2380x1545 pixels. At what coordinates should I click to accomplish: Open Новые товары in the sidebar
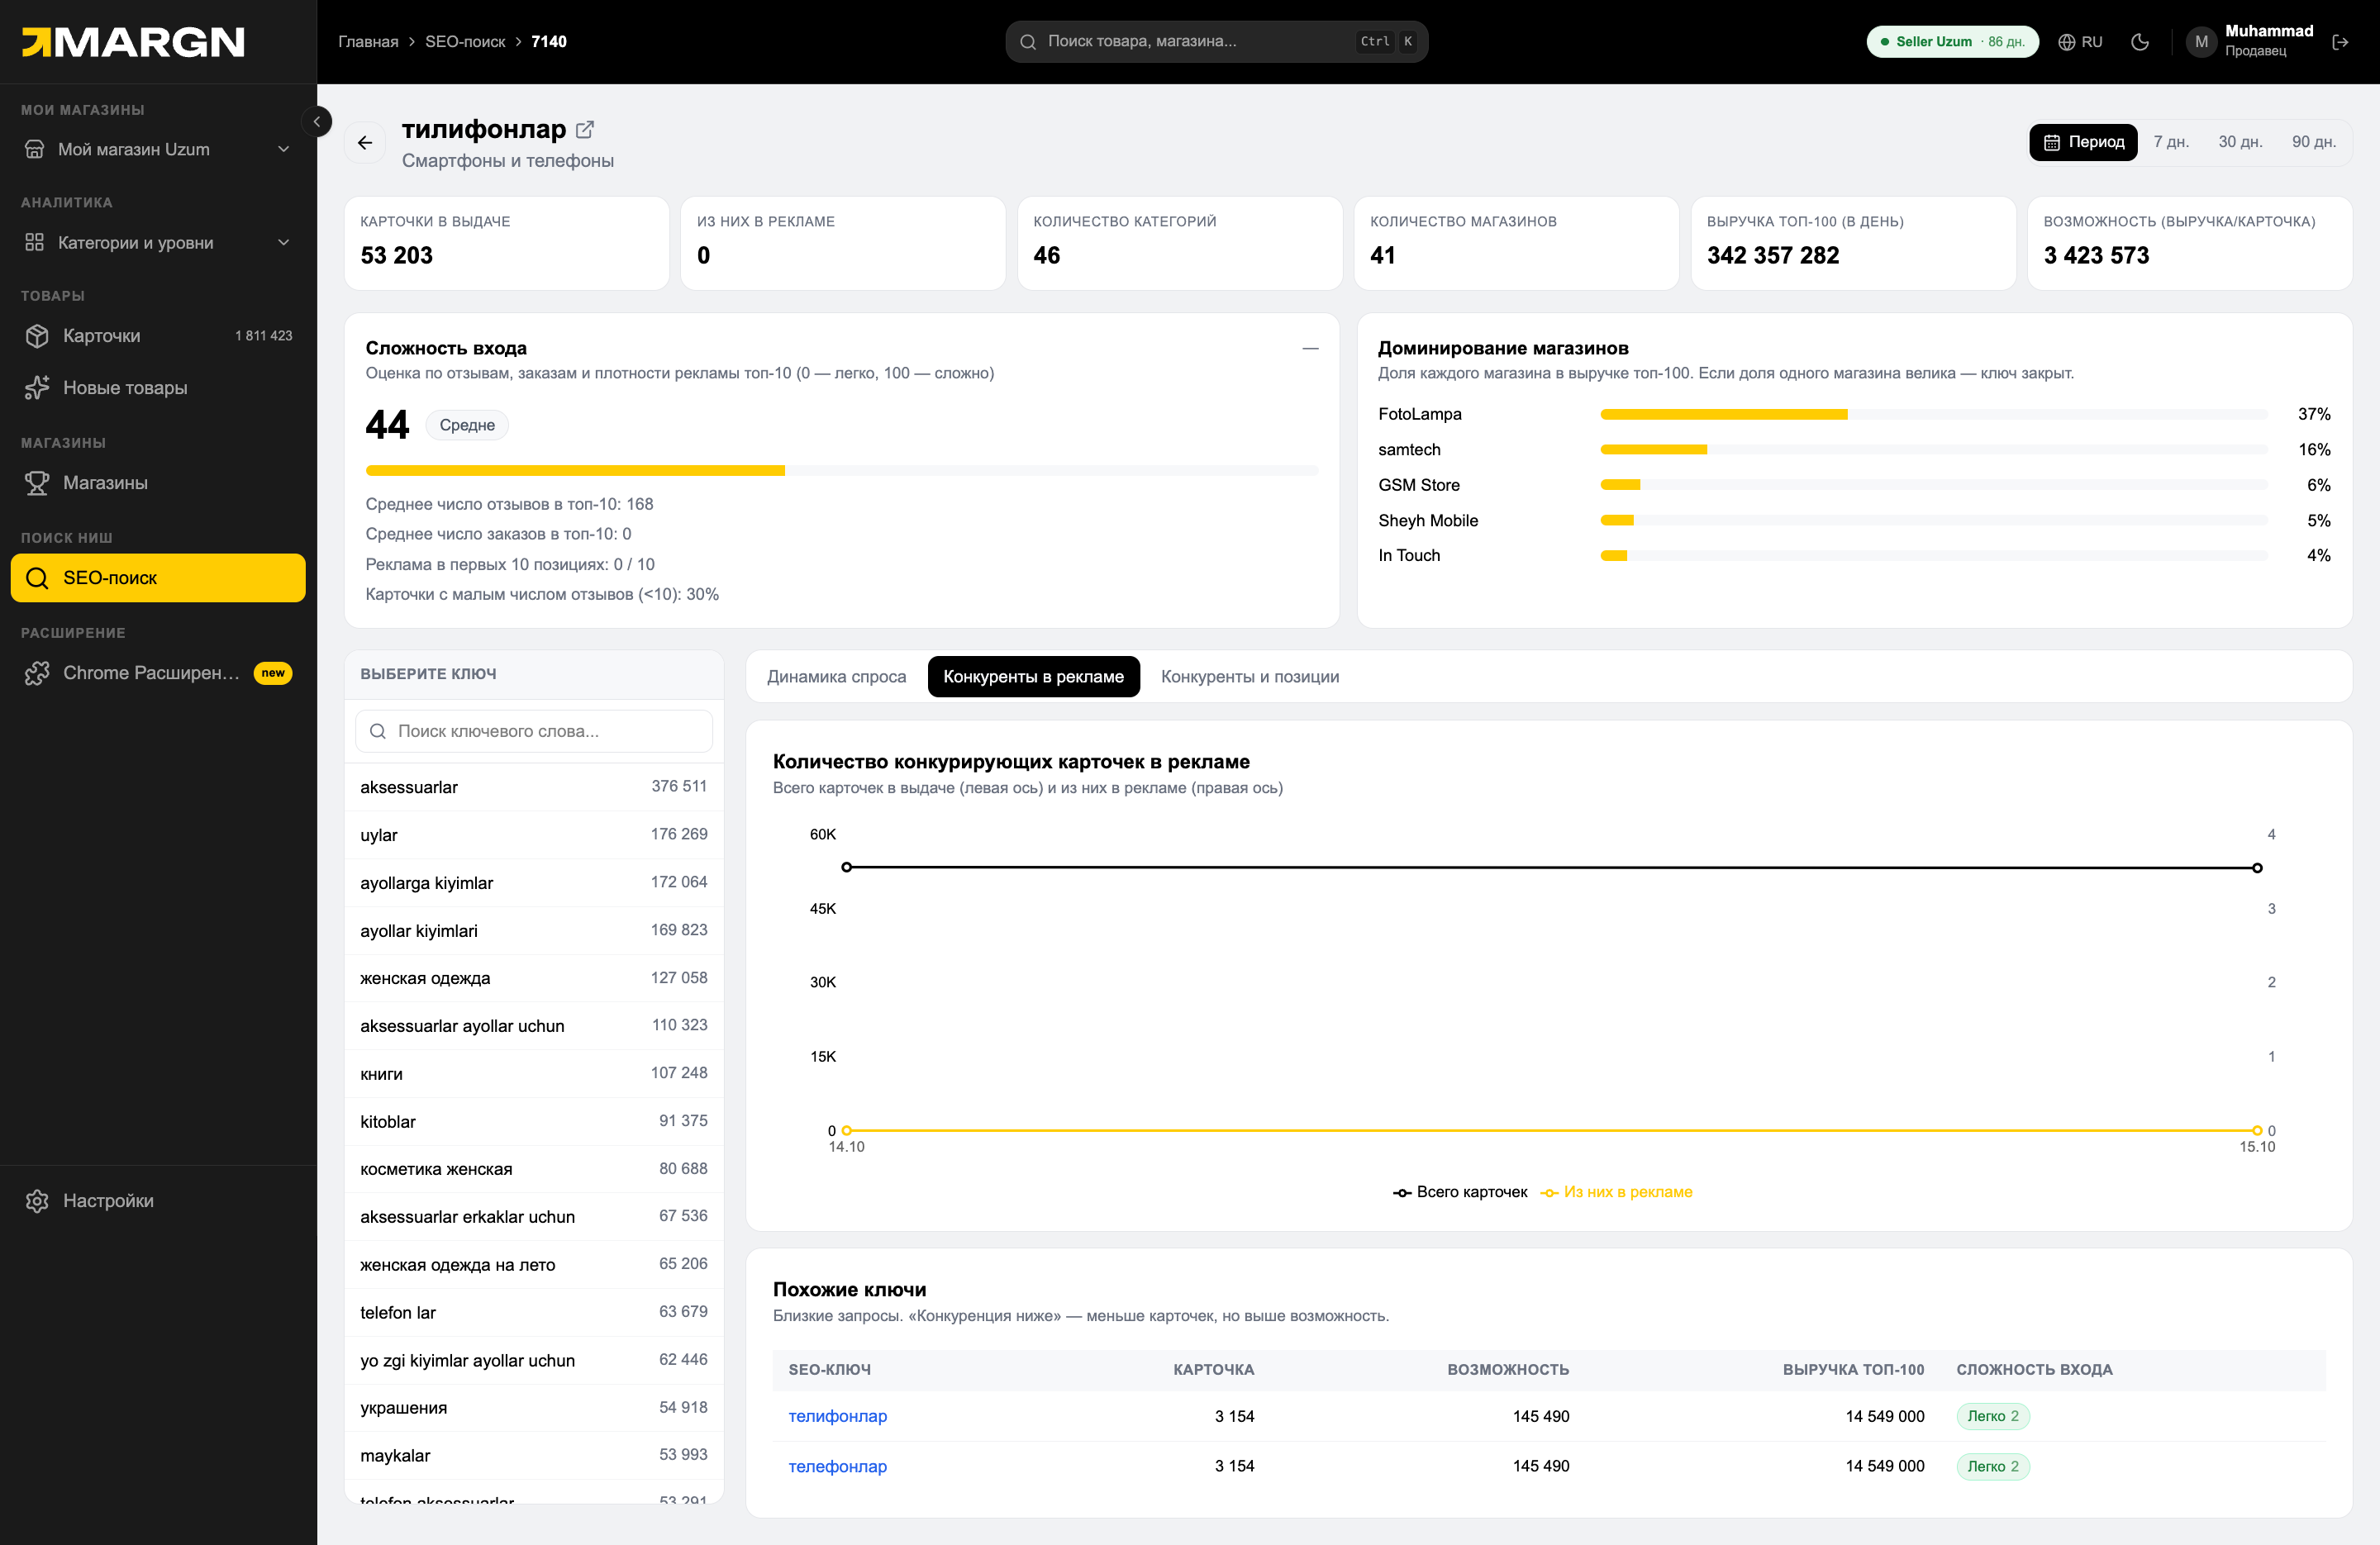coord(158,388)
